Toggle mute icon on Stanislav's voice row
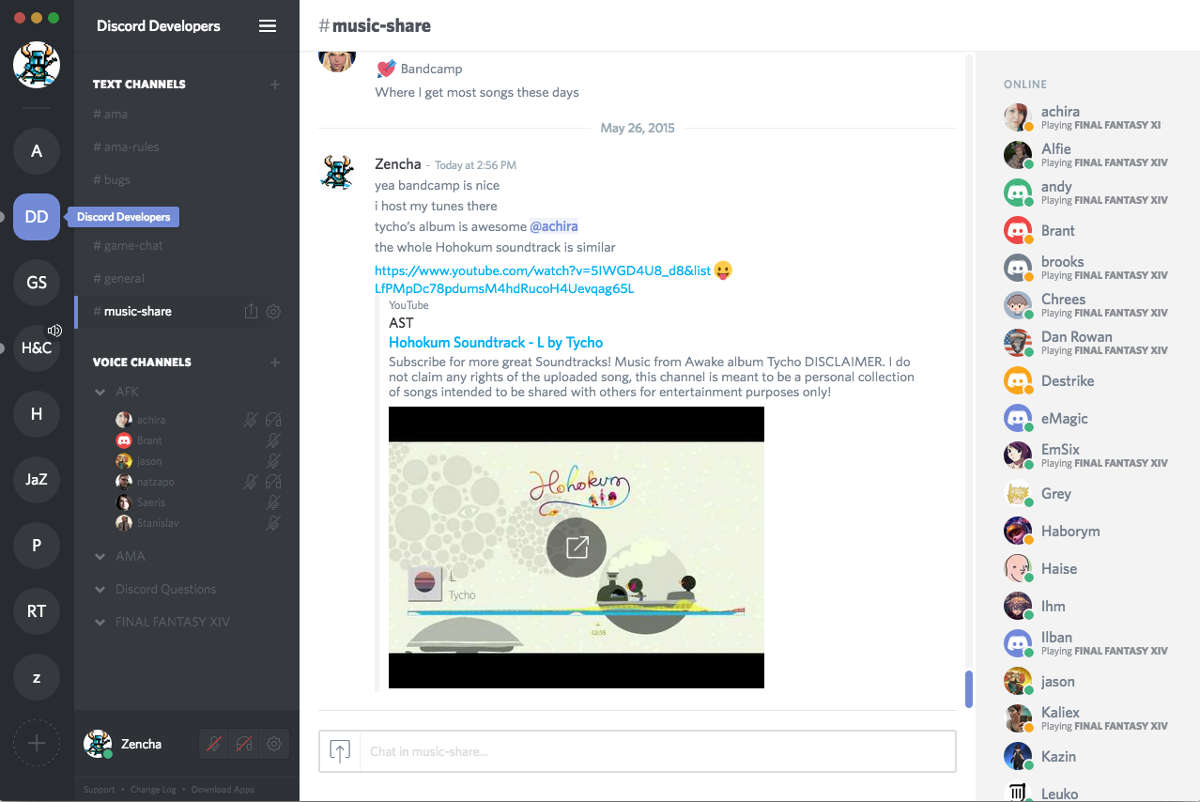This screenshot has height=802, width=1200. point(273,523)
